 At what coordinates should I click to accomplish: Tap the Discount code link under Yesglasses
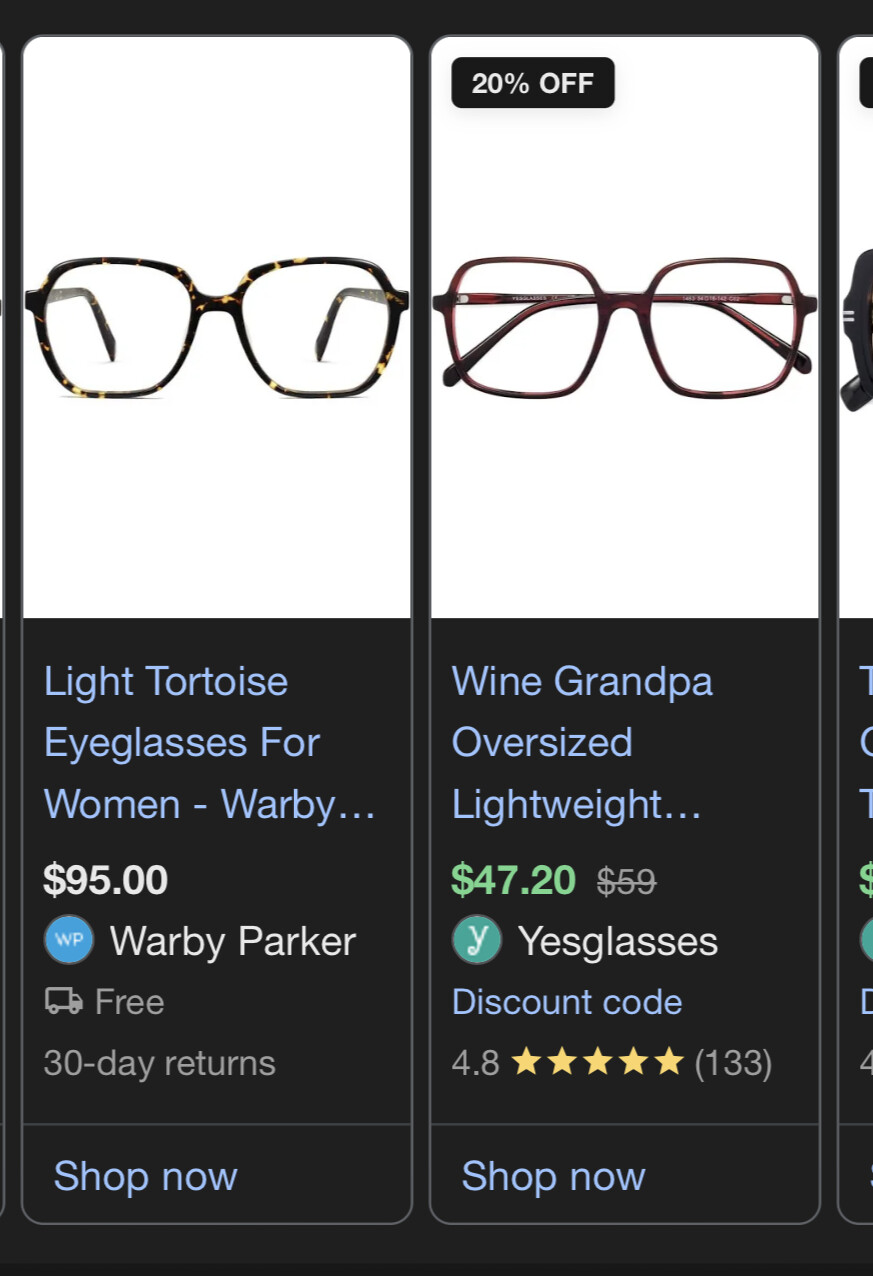[x=567, y=1002]
